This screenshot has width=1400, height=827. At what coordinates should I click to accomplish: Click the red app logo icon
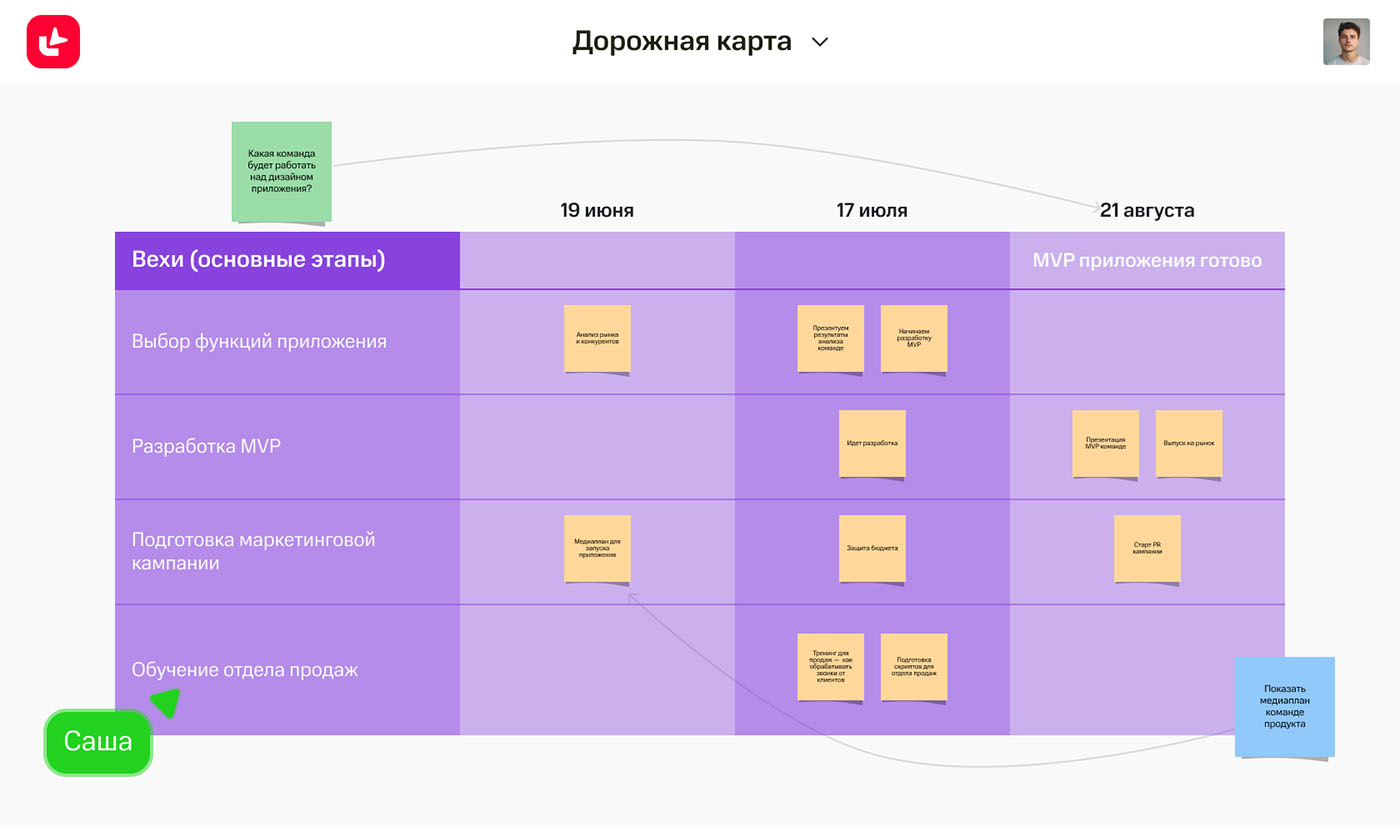pyautogui.click(x=53, y=42)
